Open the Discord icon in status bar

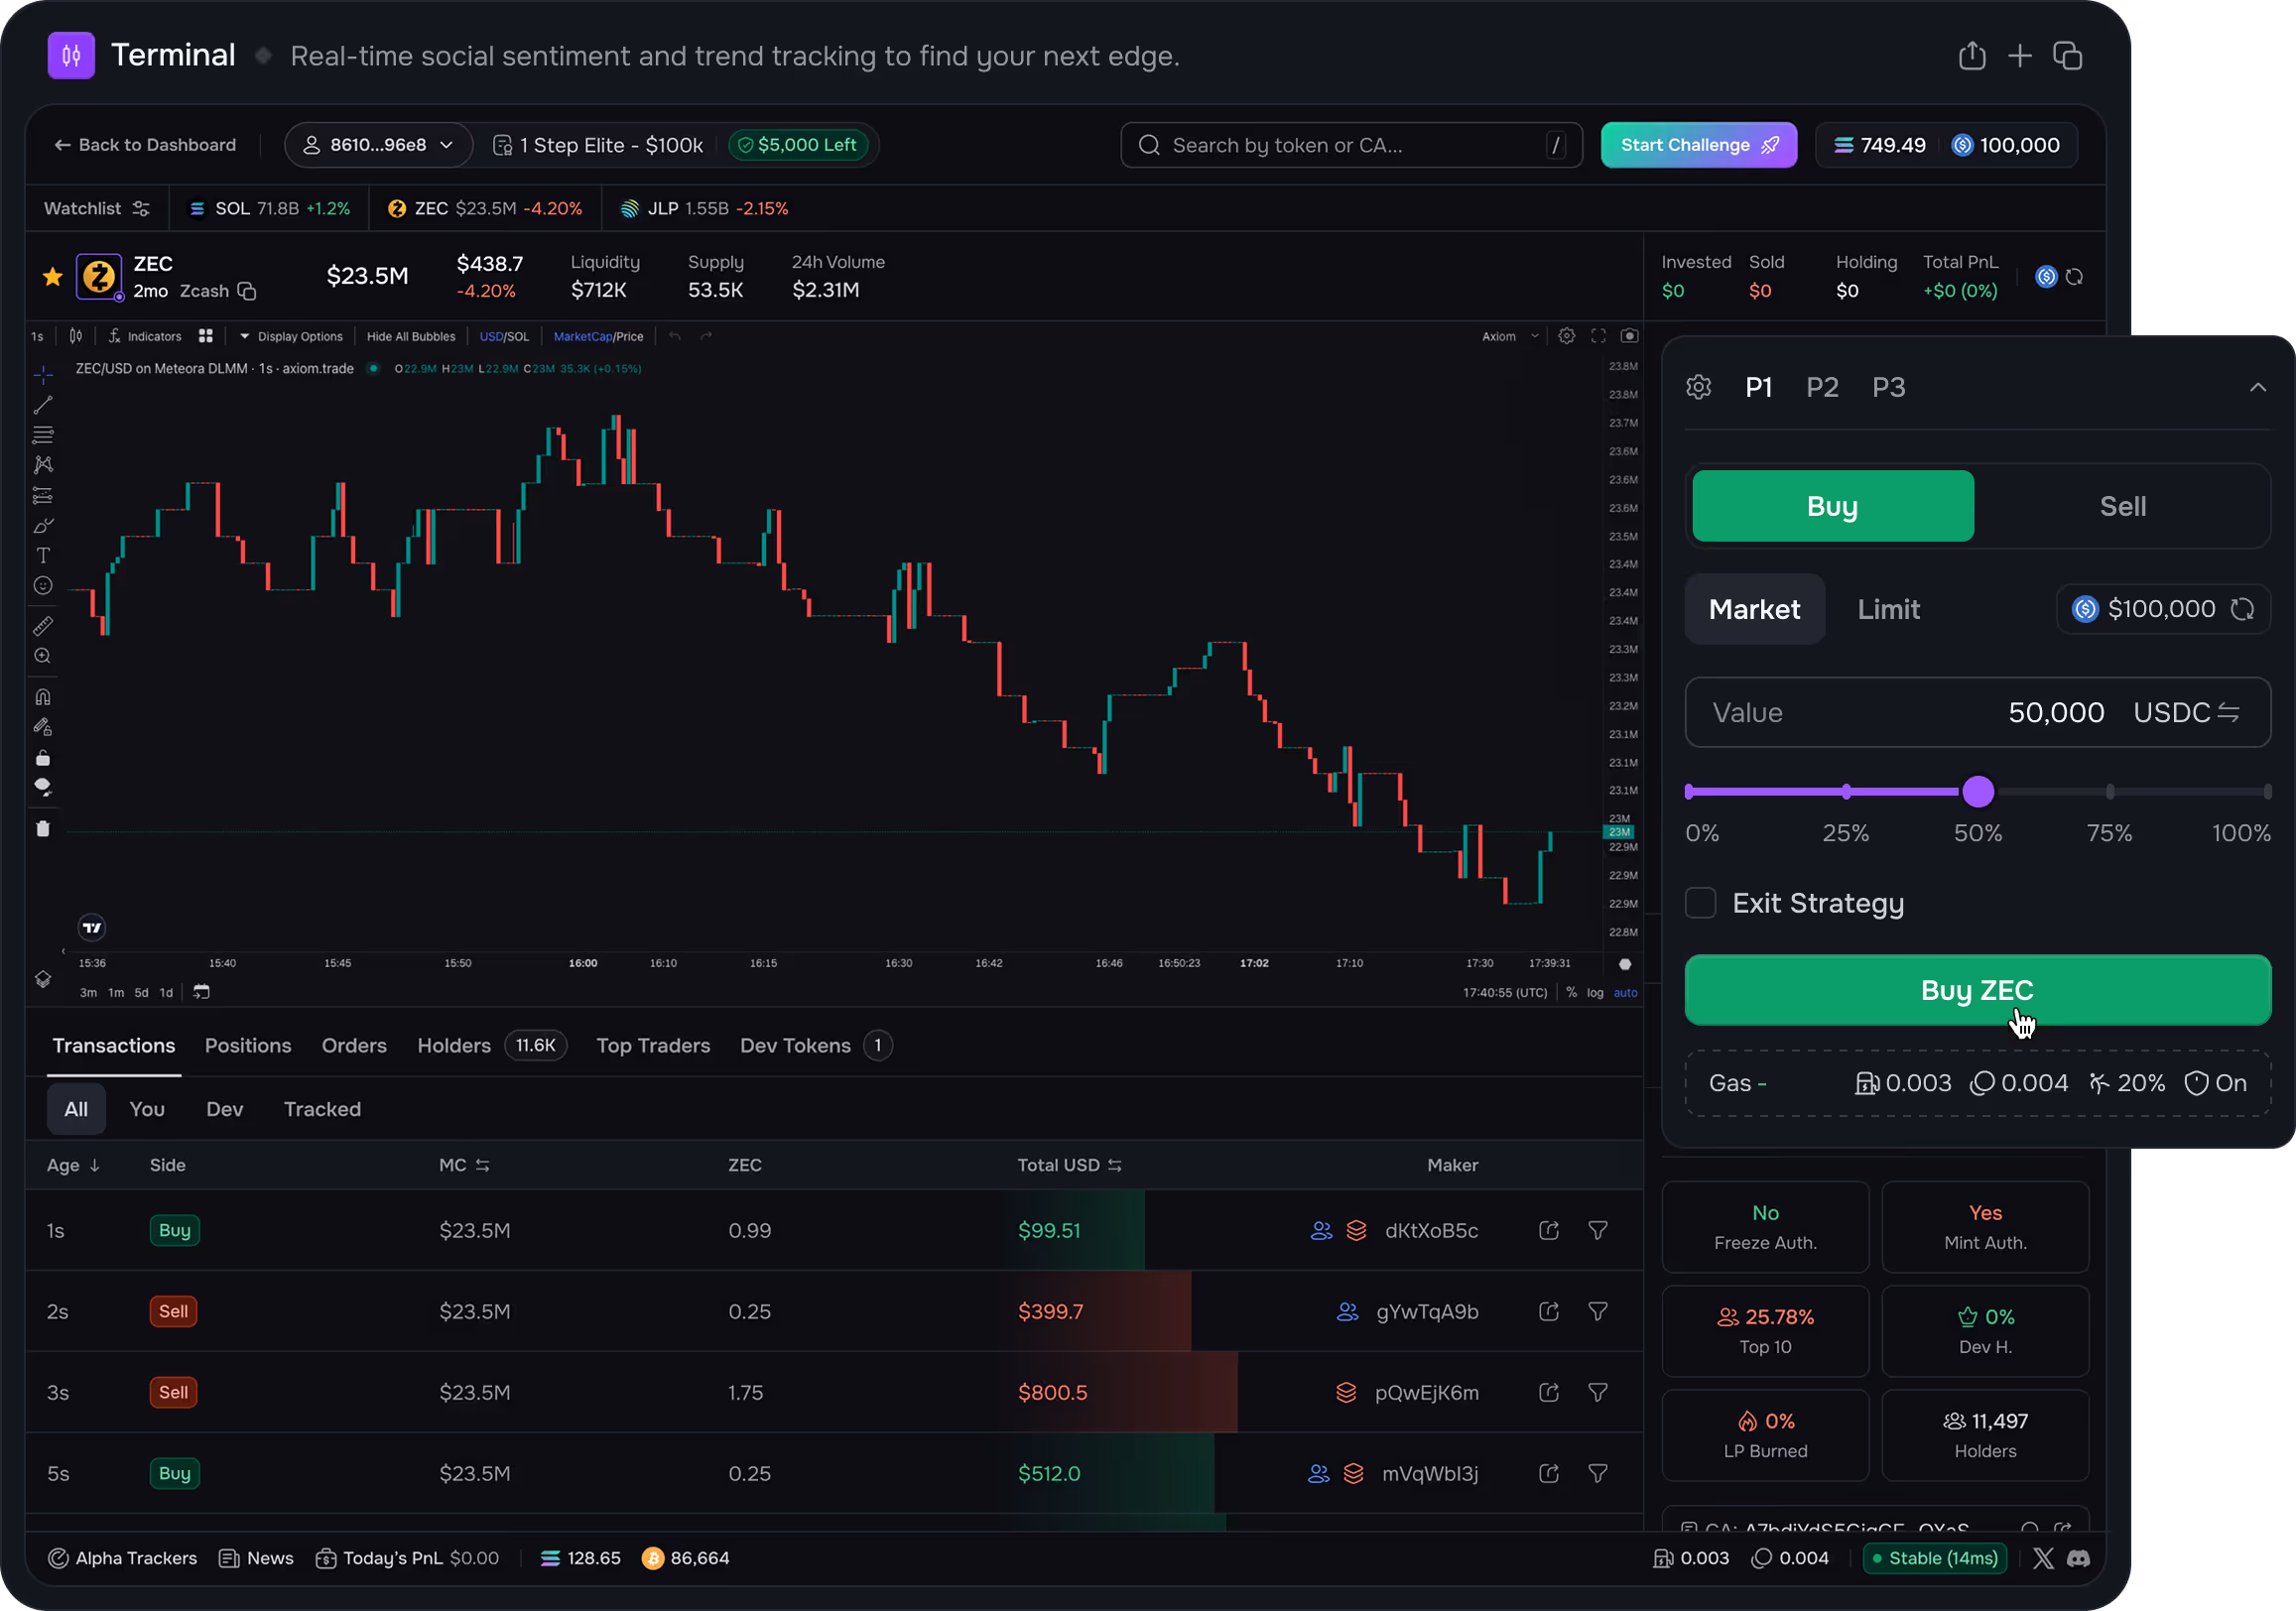pyautogui.click(x=2077, y=1558)
